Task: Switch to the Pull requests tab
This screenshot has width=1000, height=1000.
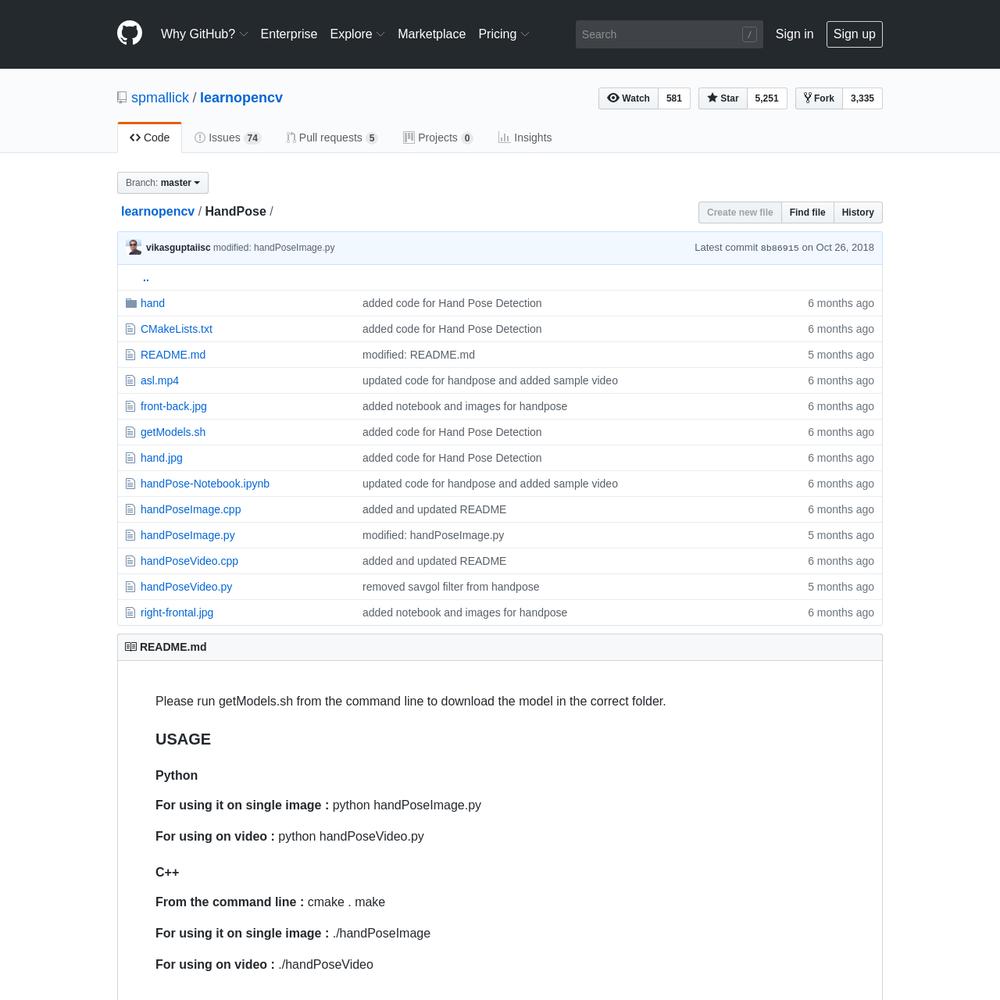Action: click(331, 138)
